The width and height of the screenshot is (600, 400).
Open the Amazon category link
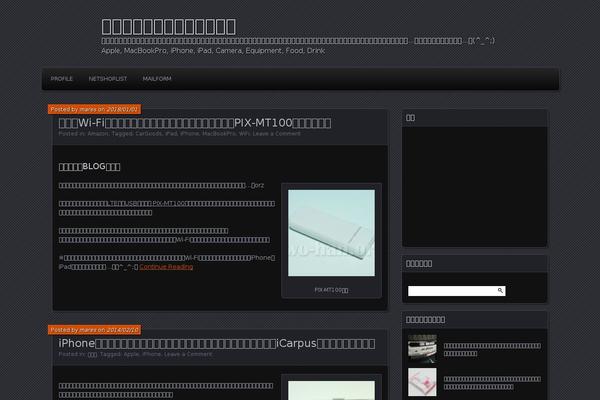(x=98, y=134)
